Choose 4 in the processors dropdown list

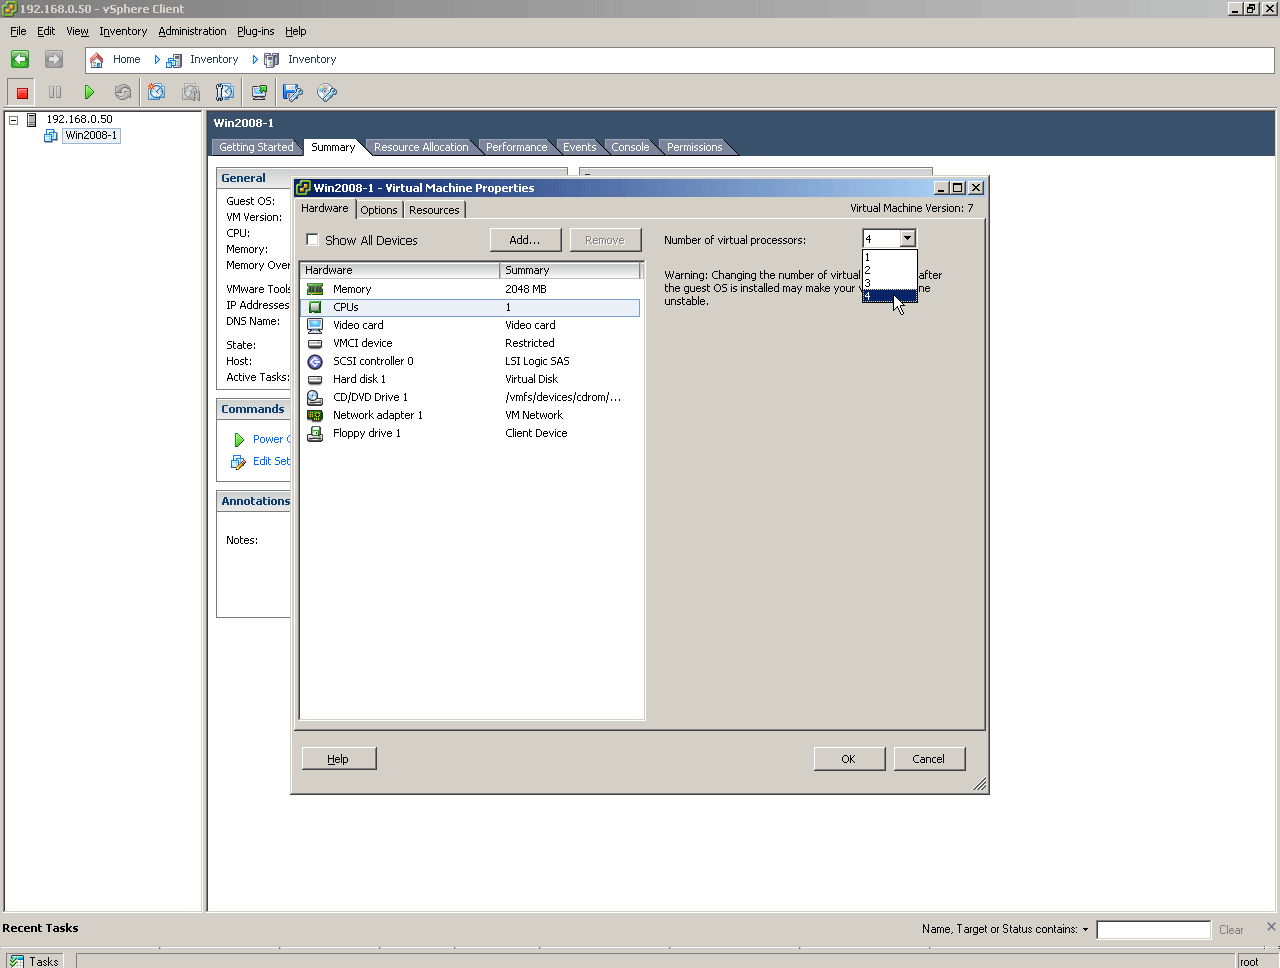point(889,296)
